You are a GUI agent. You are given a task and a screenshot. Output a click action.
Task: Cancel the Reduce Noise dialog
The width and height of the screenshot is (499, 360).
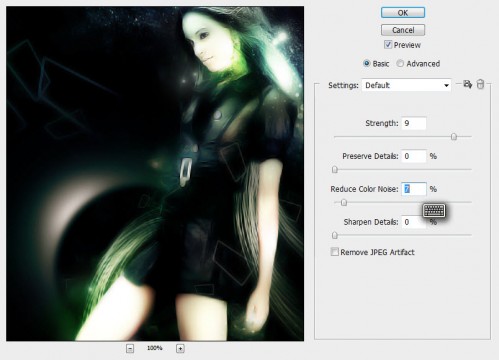pyautogui.click(x=403, y=30)
